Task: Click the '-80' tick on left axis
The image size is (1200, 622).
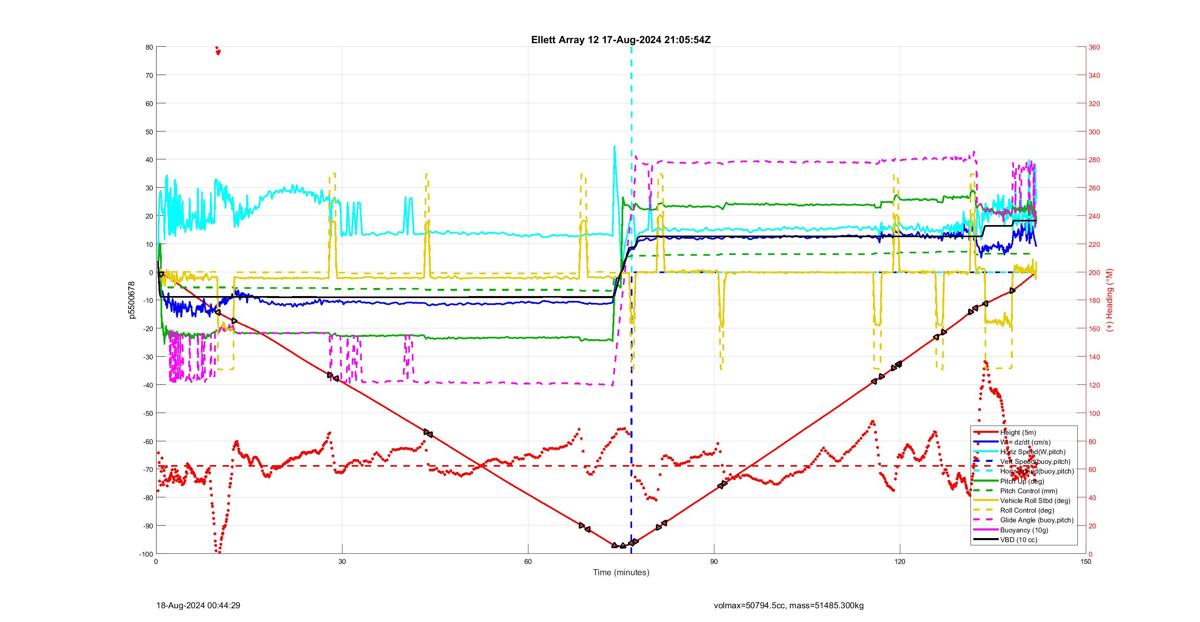Action: coord(146,498)
